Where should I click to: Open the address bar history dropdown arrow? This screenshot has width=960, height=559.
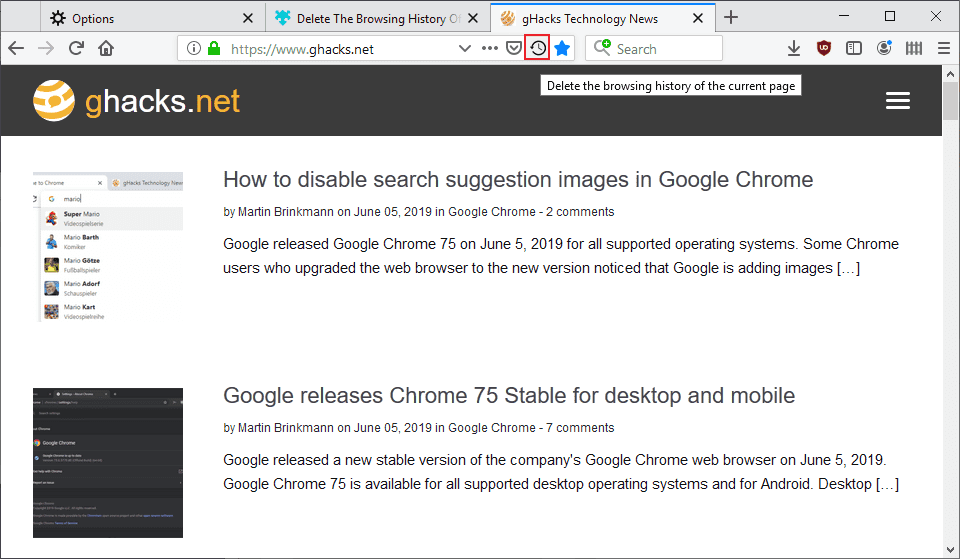pyautogui.click(x=465, y=48)
